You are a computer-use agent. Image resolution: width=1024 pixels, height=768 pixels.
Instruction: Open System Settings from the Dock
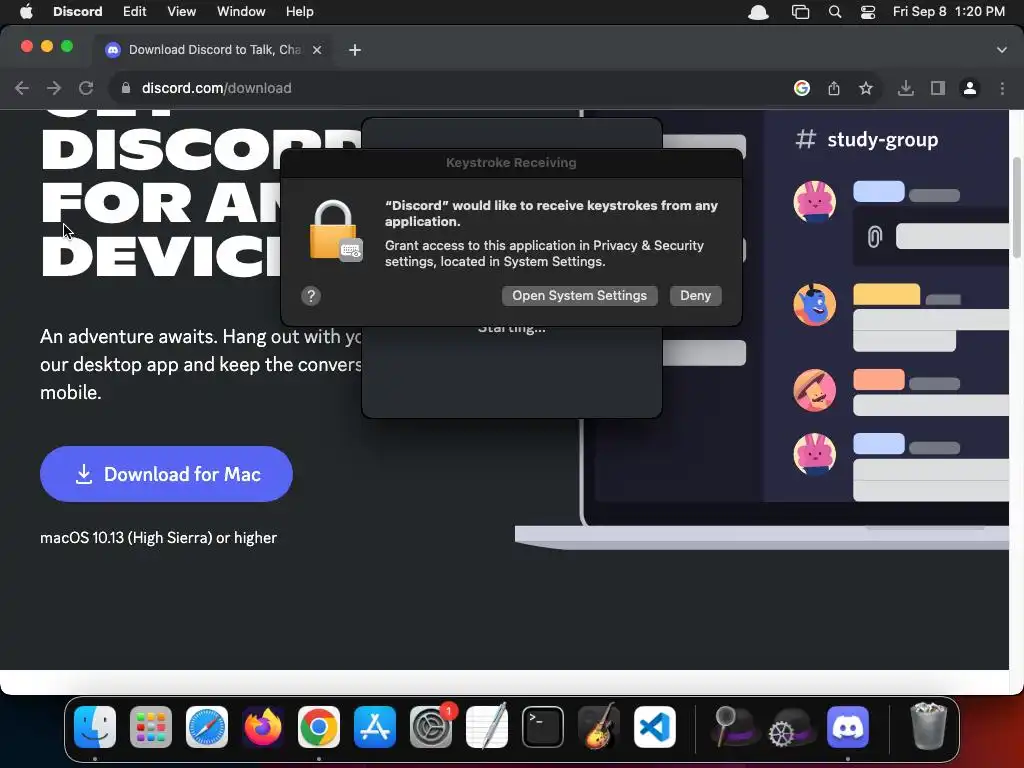click(x=431, y=727)
